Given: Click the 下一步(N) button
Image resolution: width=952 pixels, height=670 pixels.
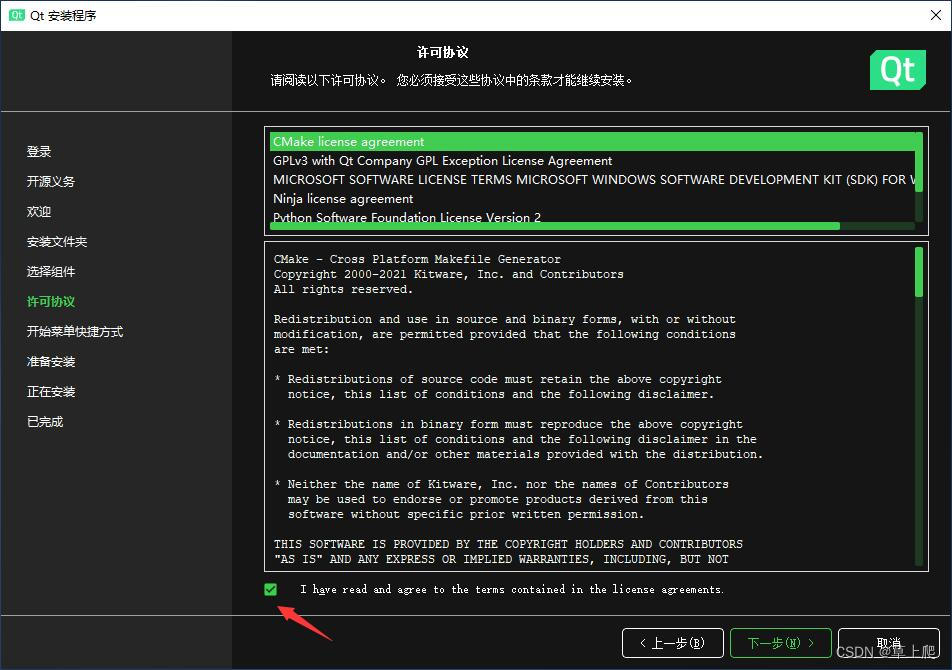Looking at the screenshot, I should [780, 643].
